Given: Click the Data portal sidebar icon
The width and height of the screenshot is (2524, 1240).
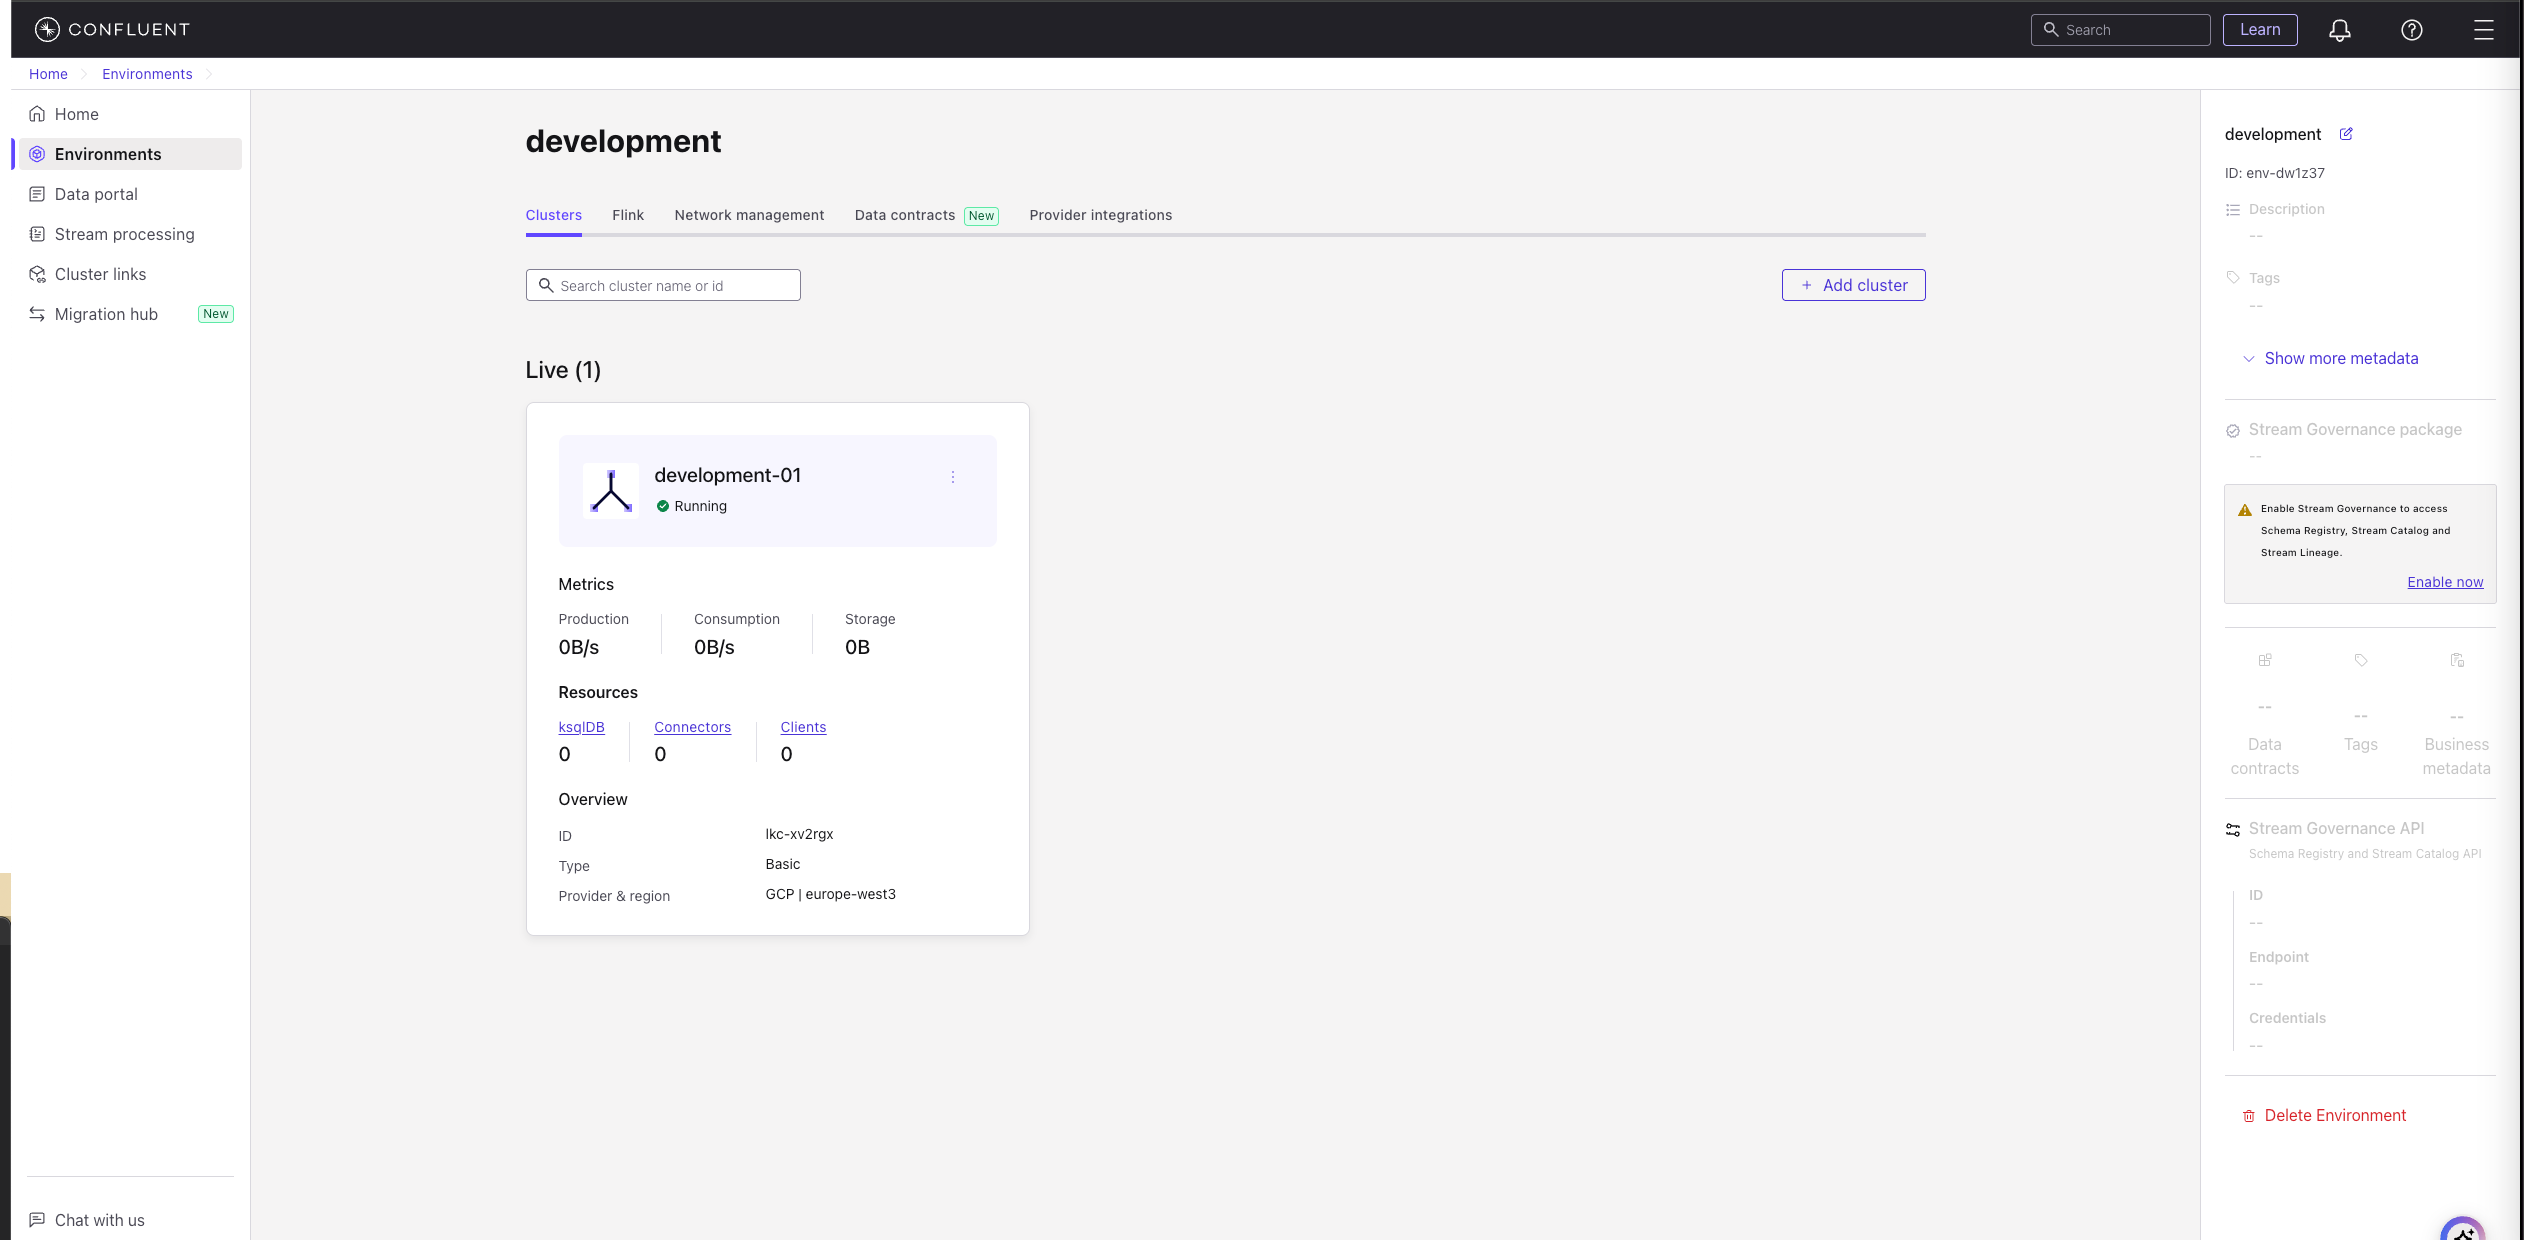Looking at the screenshot, I should [x=37, y=194].
